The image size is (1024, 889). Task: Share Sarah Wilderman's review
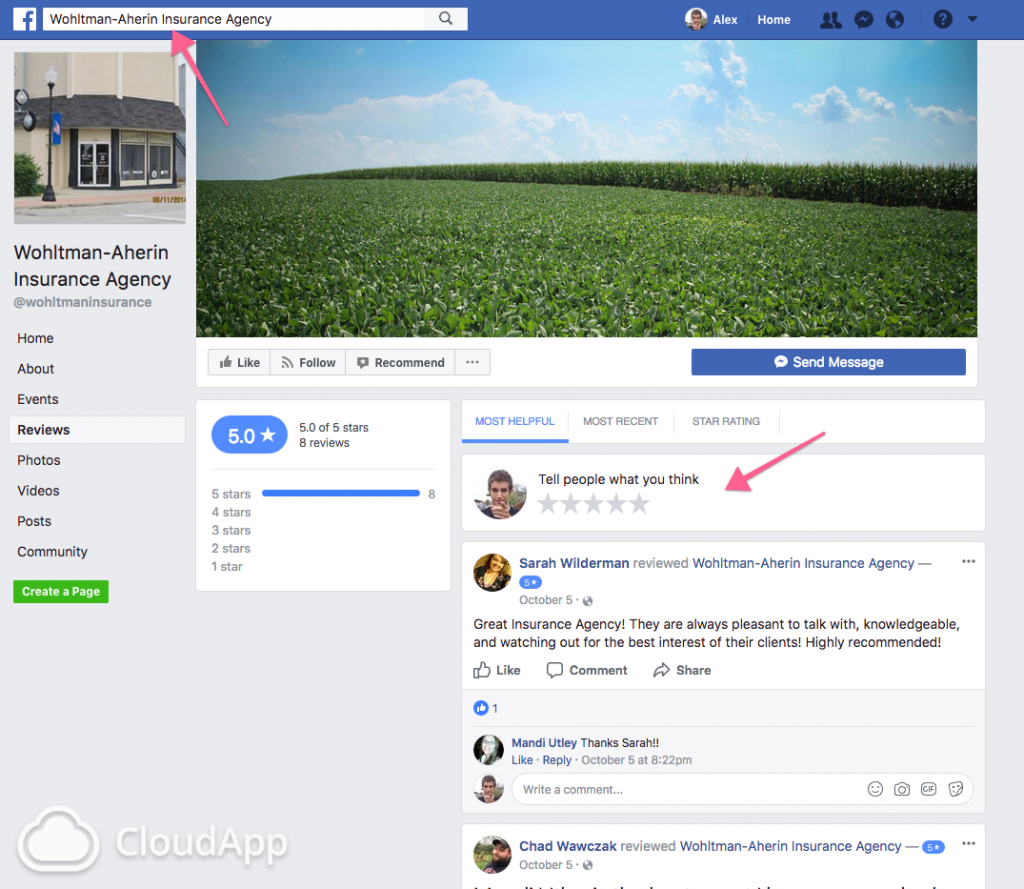click(x=682, y=670)
